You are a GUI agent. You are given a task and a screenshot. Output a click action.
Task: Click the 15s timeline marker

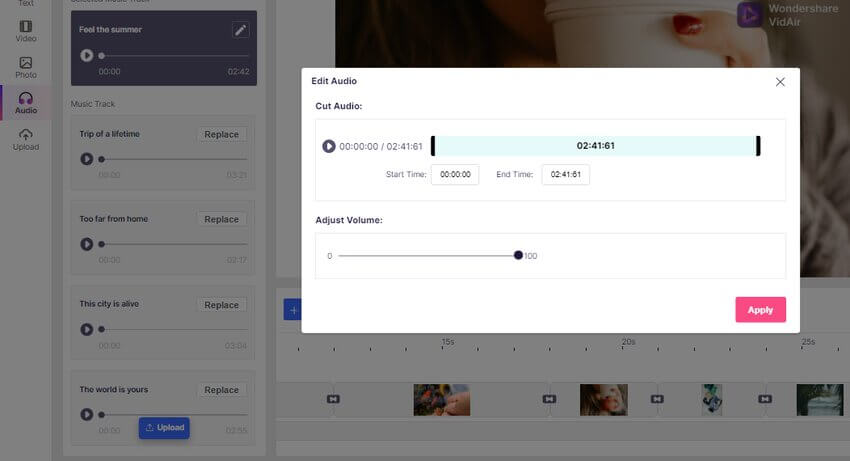pos(448,342)
